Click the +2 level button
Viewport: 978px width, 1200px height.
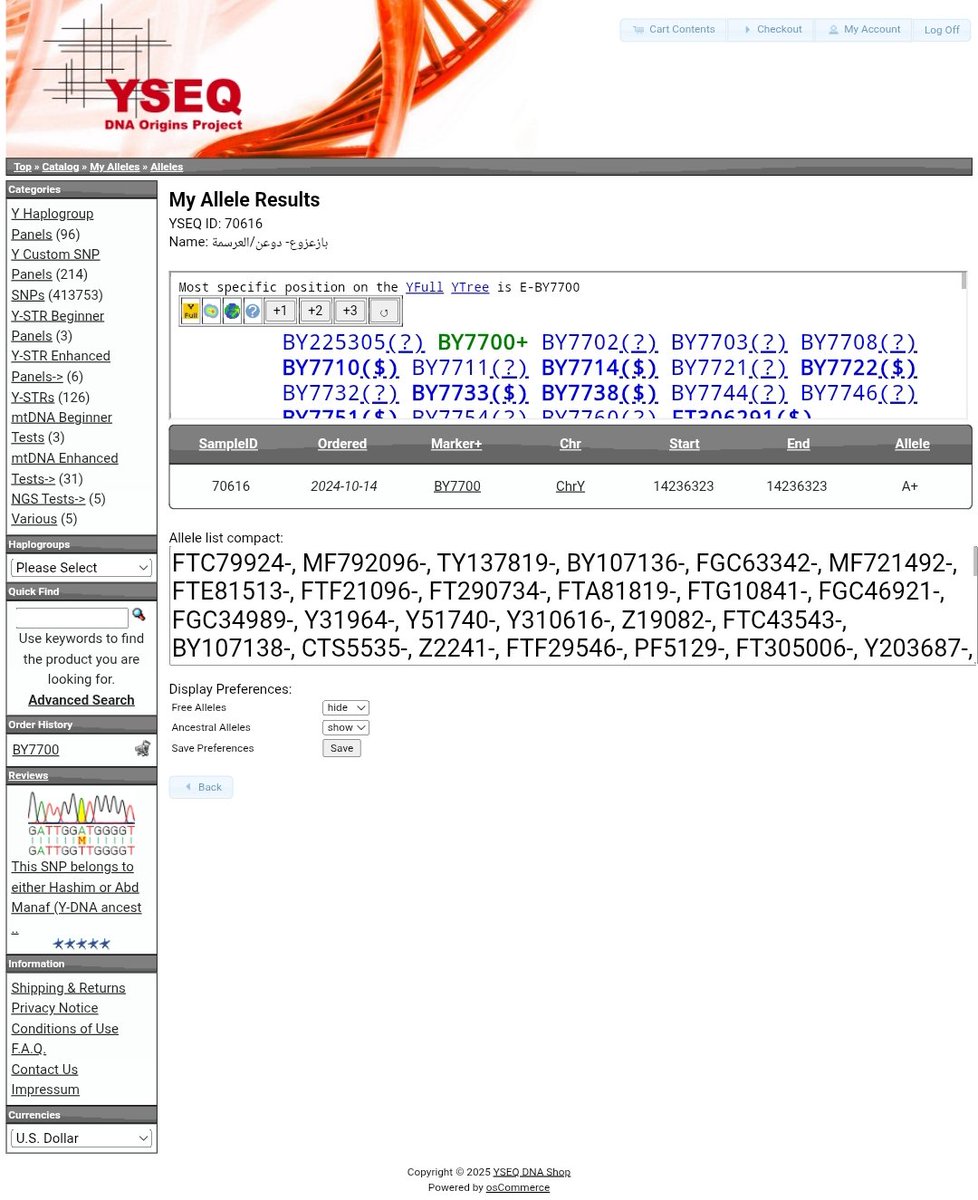(315, 311)
